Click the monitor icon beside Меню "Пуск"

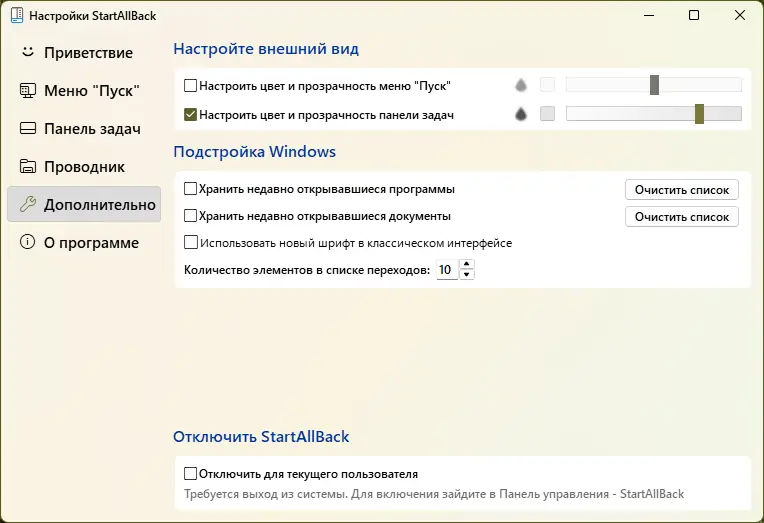(x=27, y=91)
